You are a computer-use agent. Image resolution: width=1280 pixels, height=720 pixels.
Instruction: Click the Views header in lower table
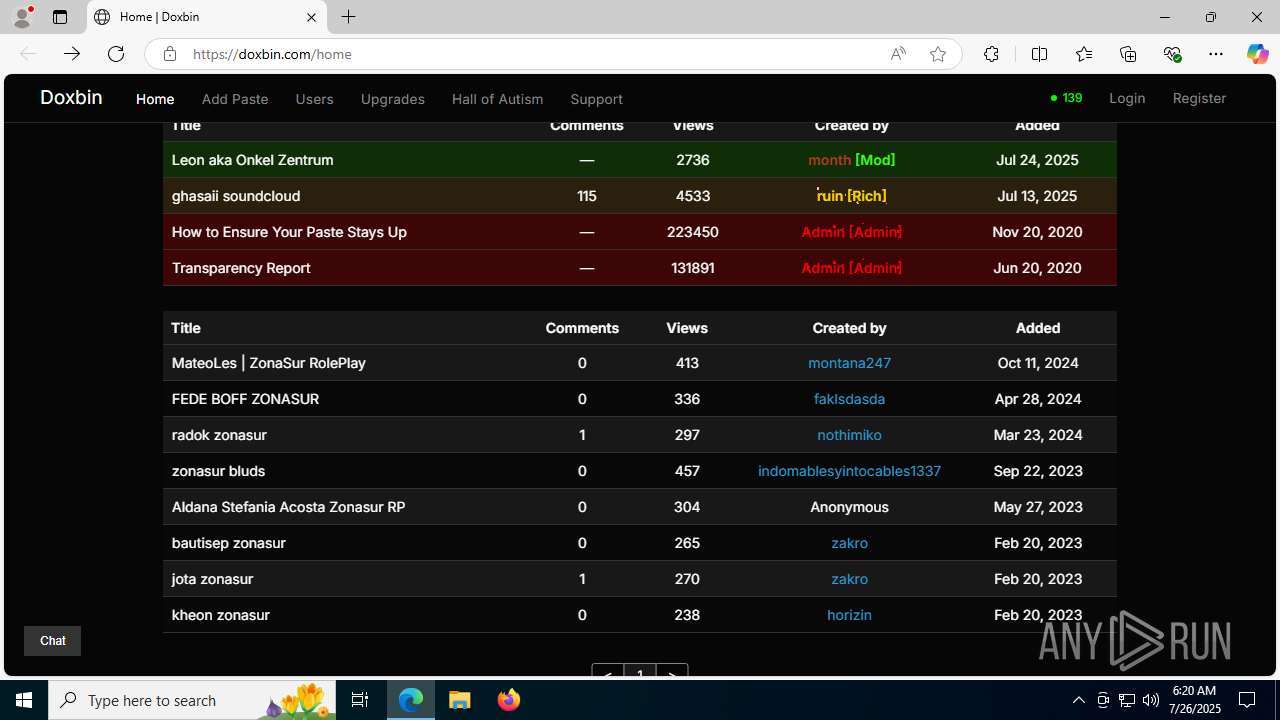(x=687, y=328)
